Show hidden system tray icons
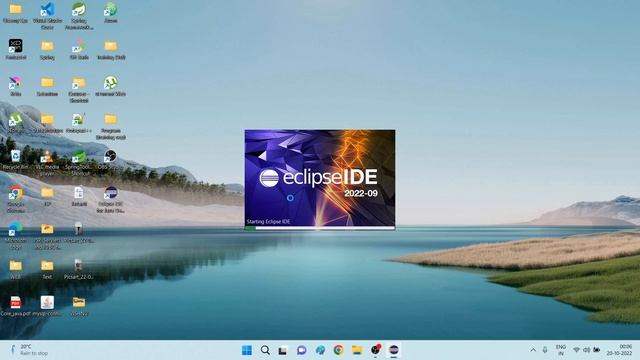This screenshot has width=640, height=360. pyautogui.click(x=533, y=350)
